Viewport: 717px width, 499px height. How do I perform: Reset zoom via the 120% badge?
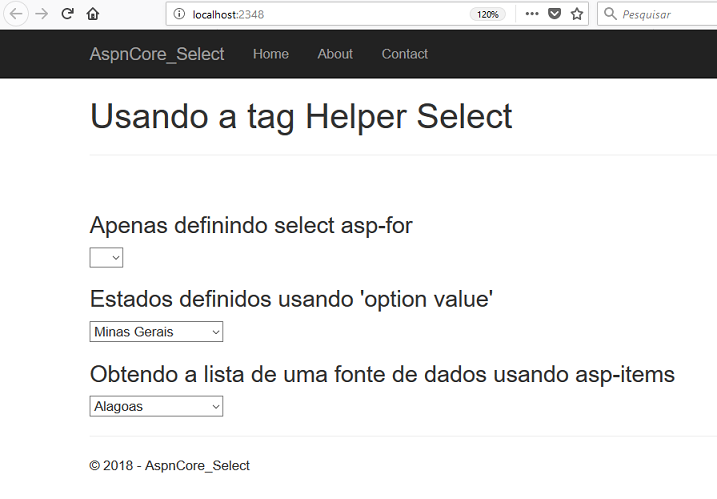click(x=487, y=15)
